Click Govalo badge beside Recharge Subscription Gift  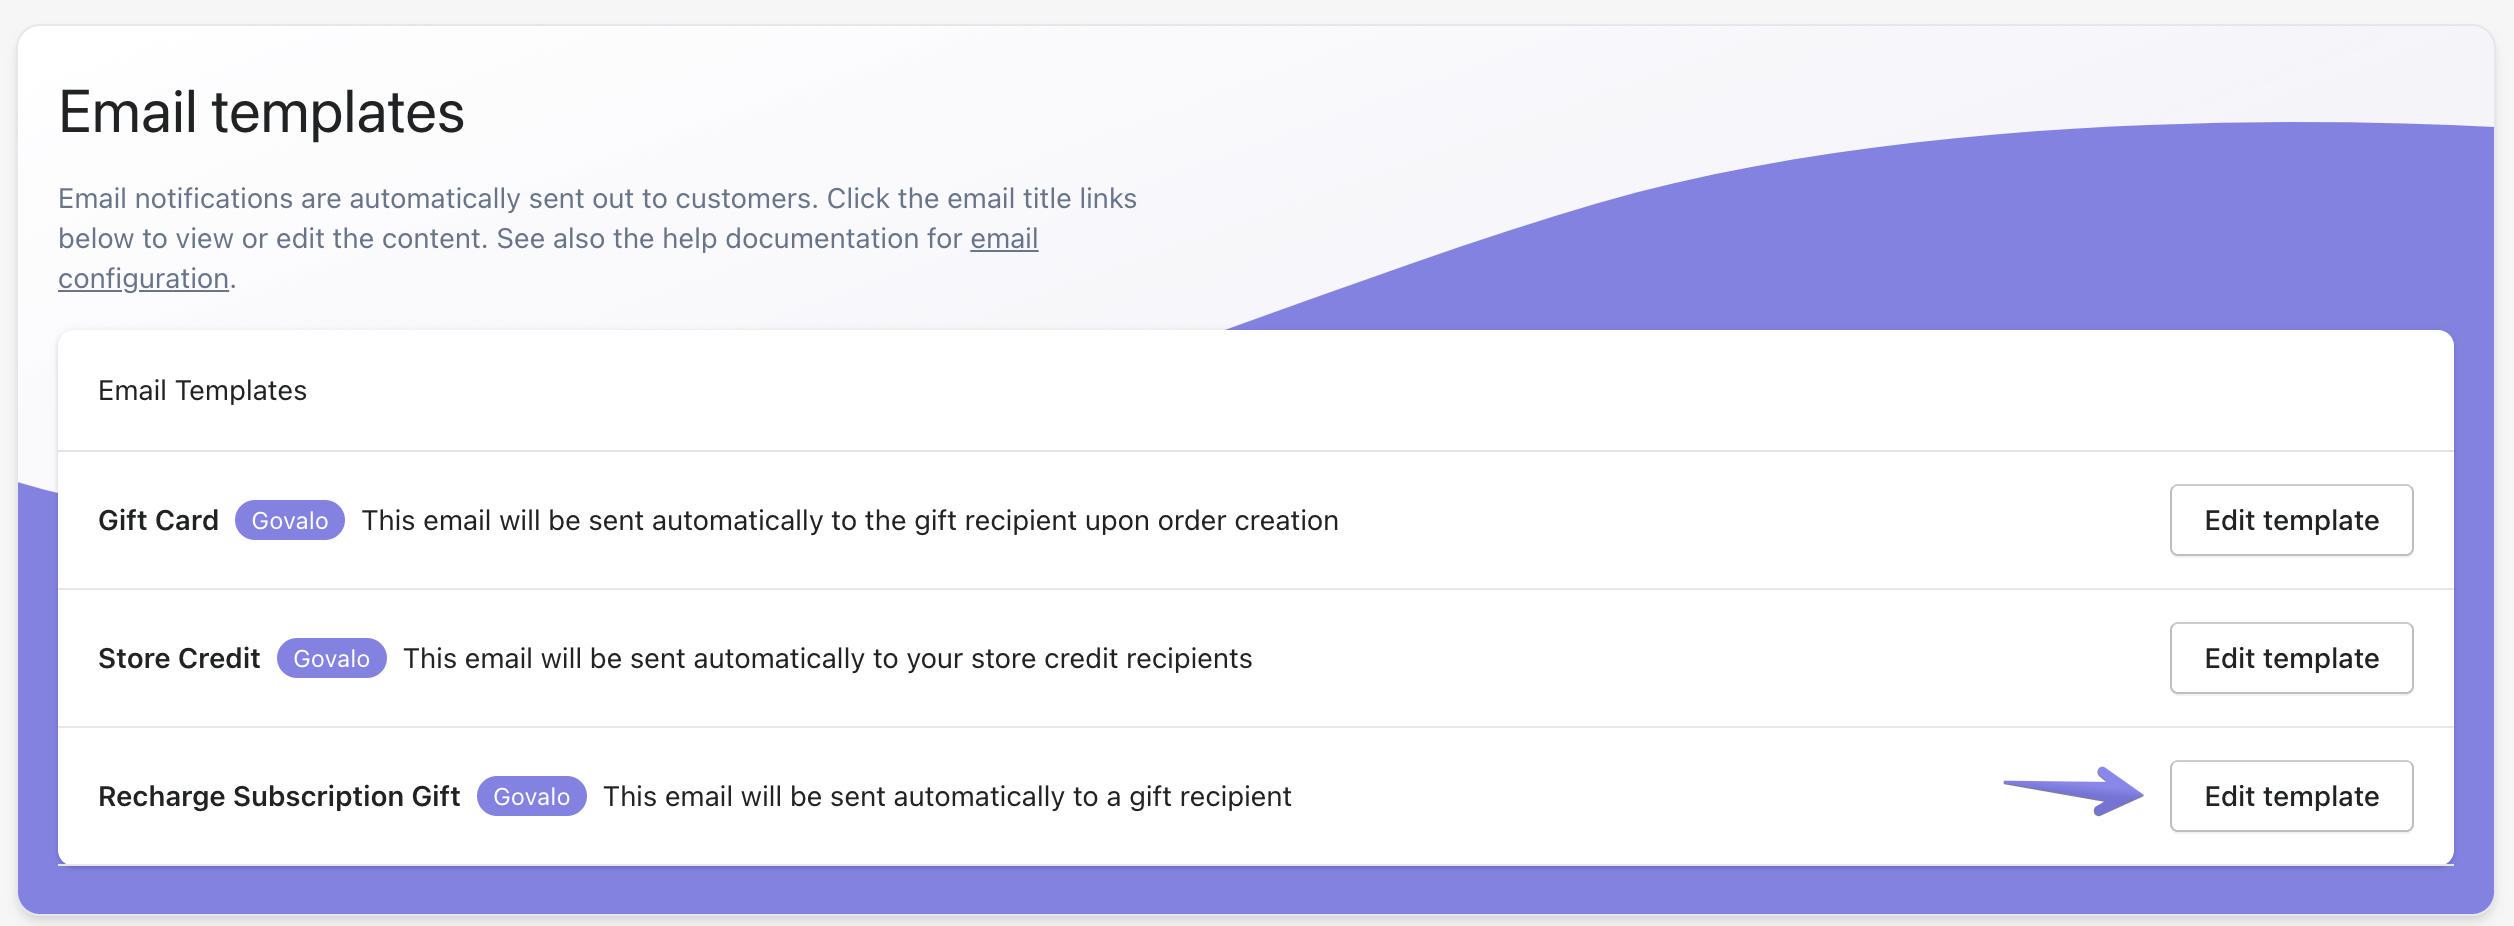[531, 796]
